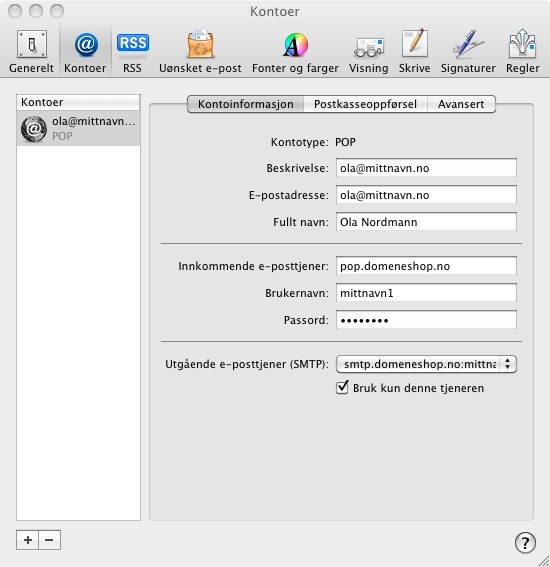The height and width of the screenshot is (567, 550).
Task: Open the Generelt preferences pane
Action: click(31, 51)
